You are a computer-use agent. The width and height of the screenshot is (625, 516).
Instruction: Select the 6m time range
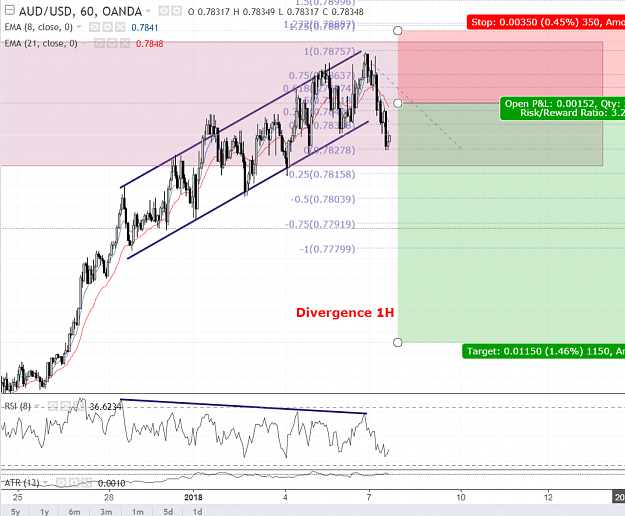74,511
